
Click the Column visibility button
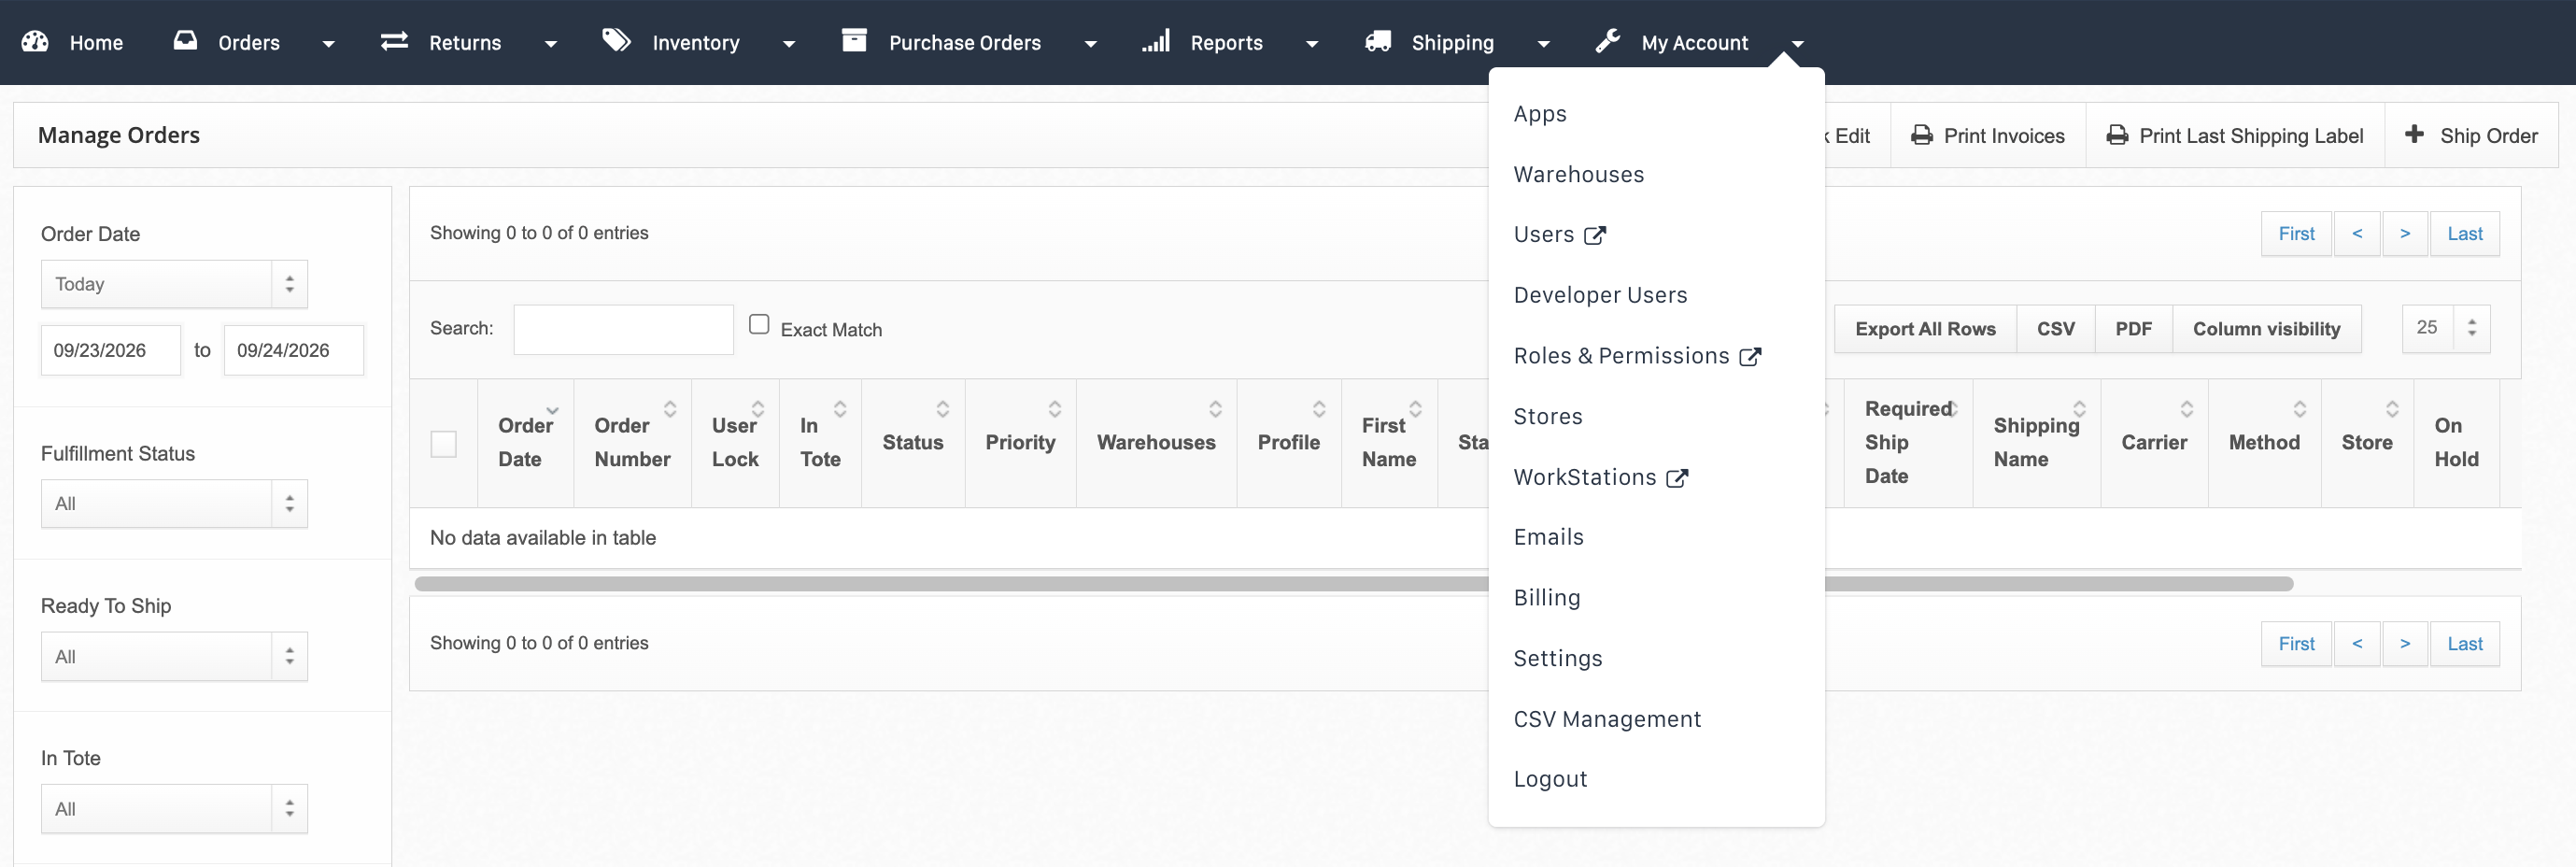click(2266, 329)
